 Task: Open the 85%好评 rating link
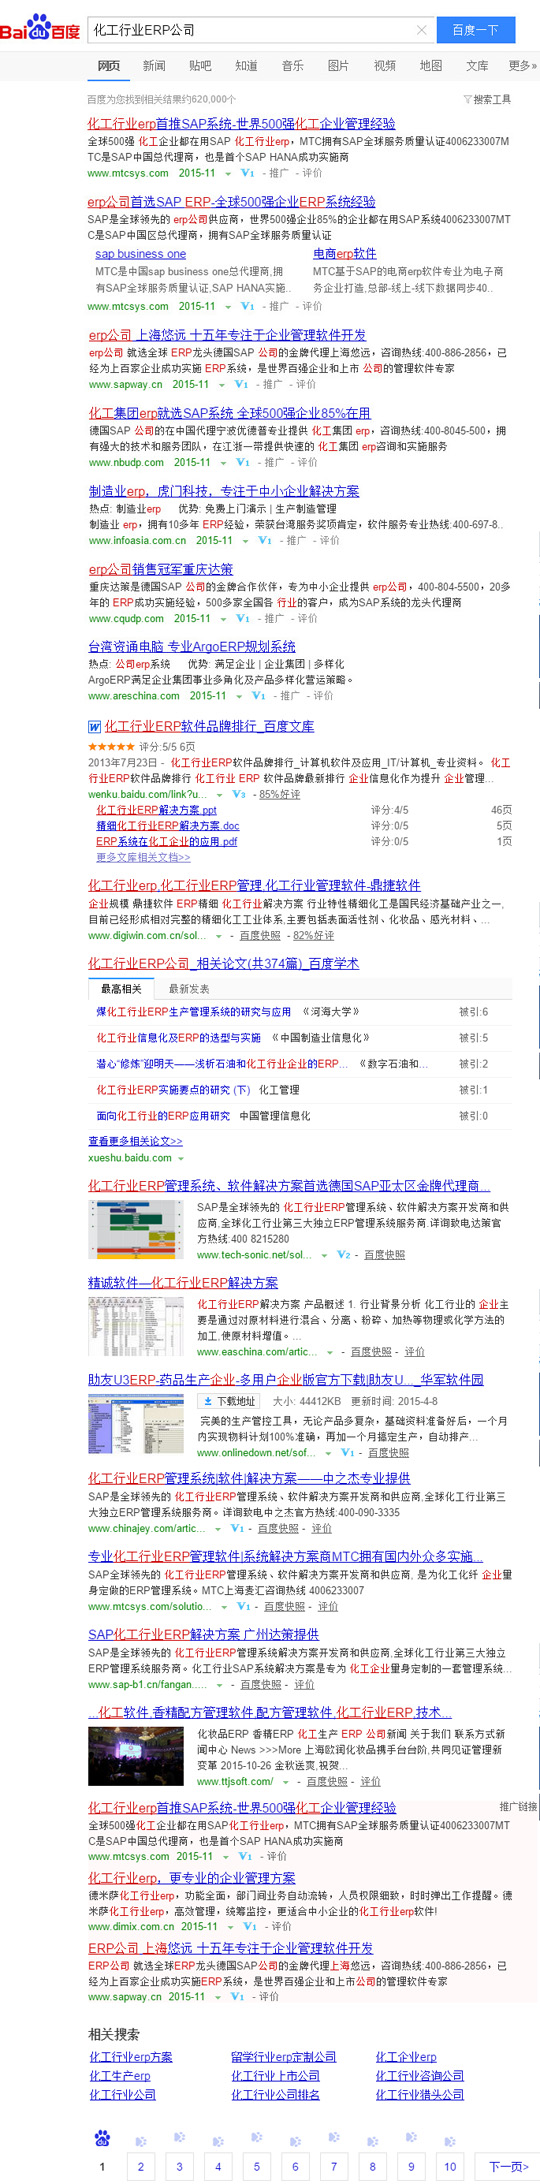(279, 794)
